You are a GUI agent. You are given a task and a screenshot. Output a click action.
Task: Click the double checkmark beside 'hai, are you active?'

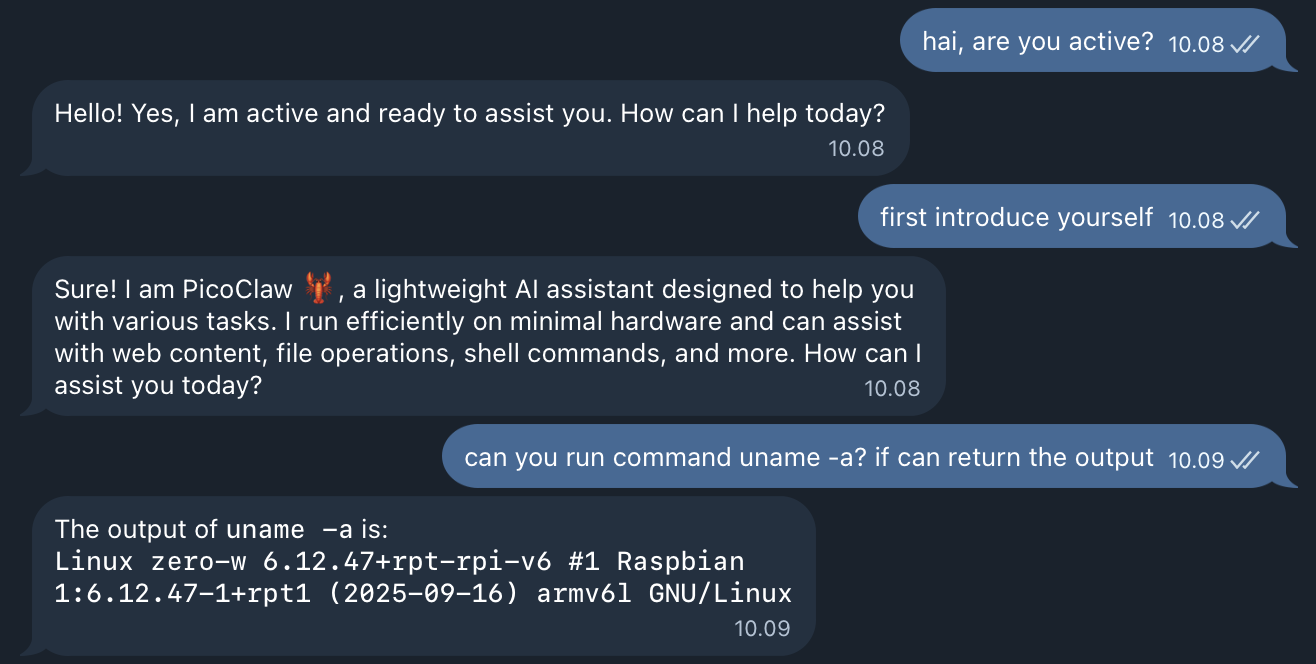1244,42
